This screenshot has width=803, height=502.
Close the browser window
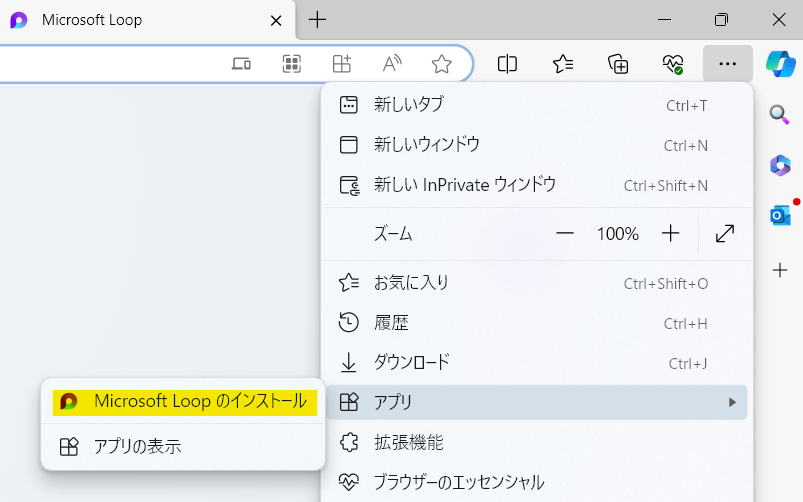pos(779,20)
